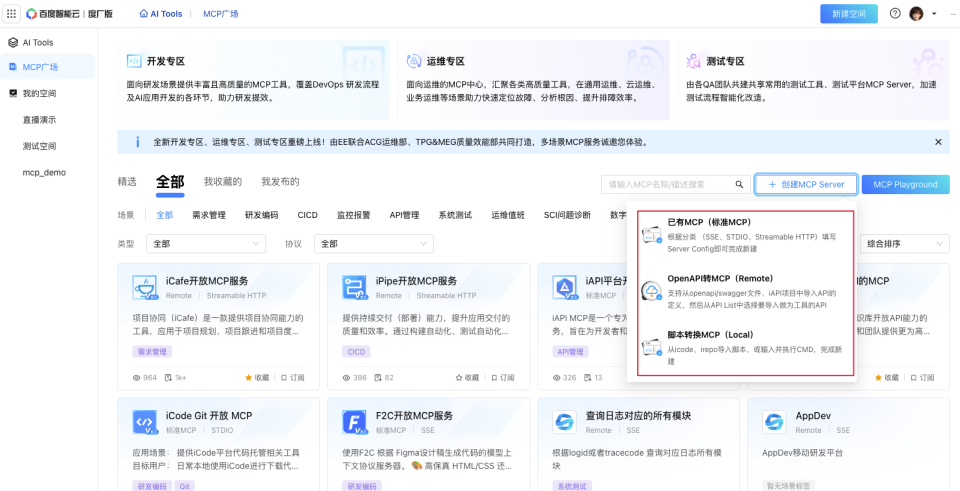Click the 新建空间 button
This screenshot has height=491, width=960.
coord(849,13)
